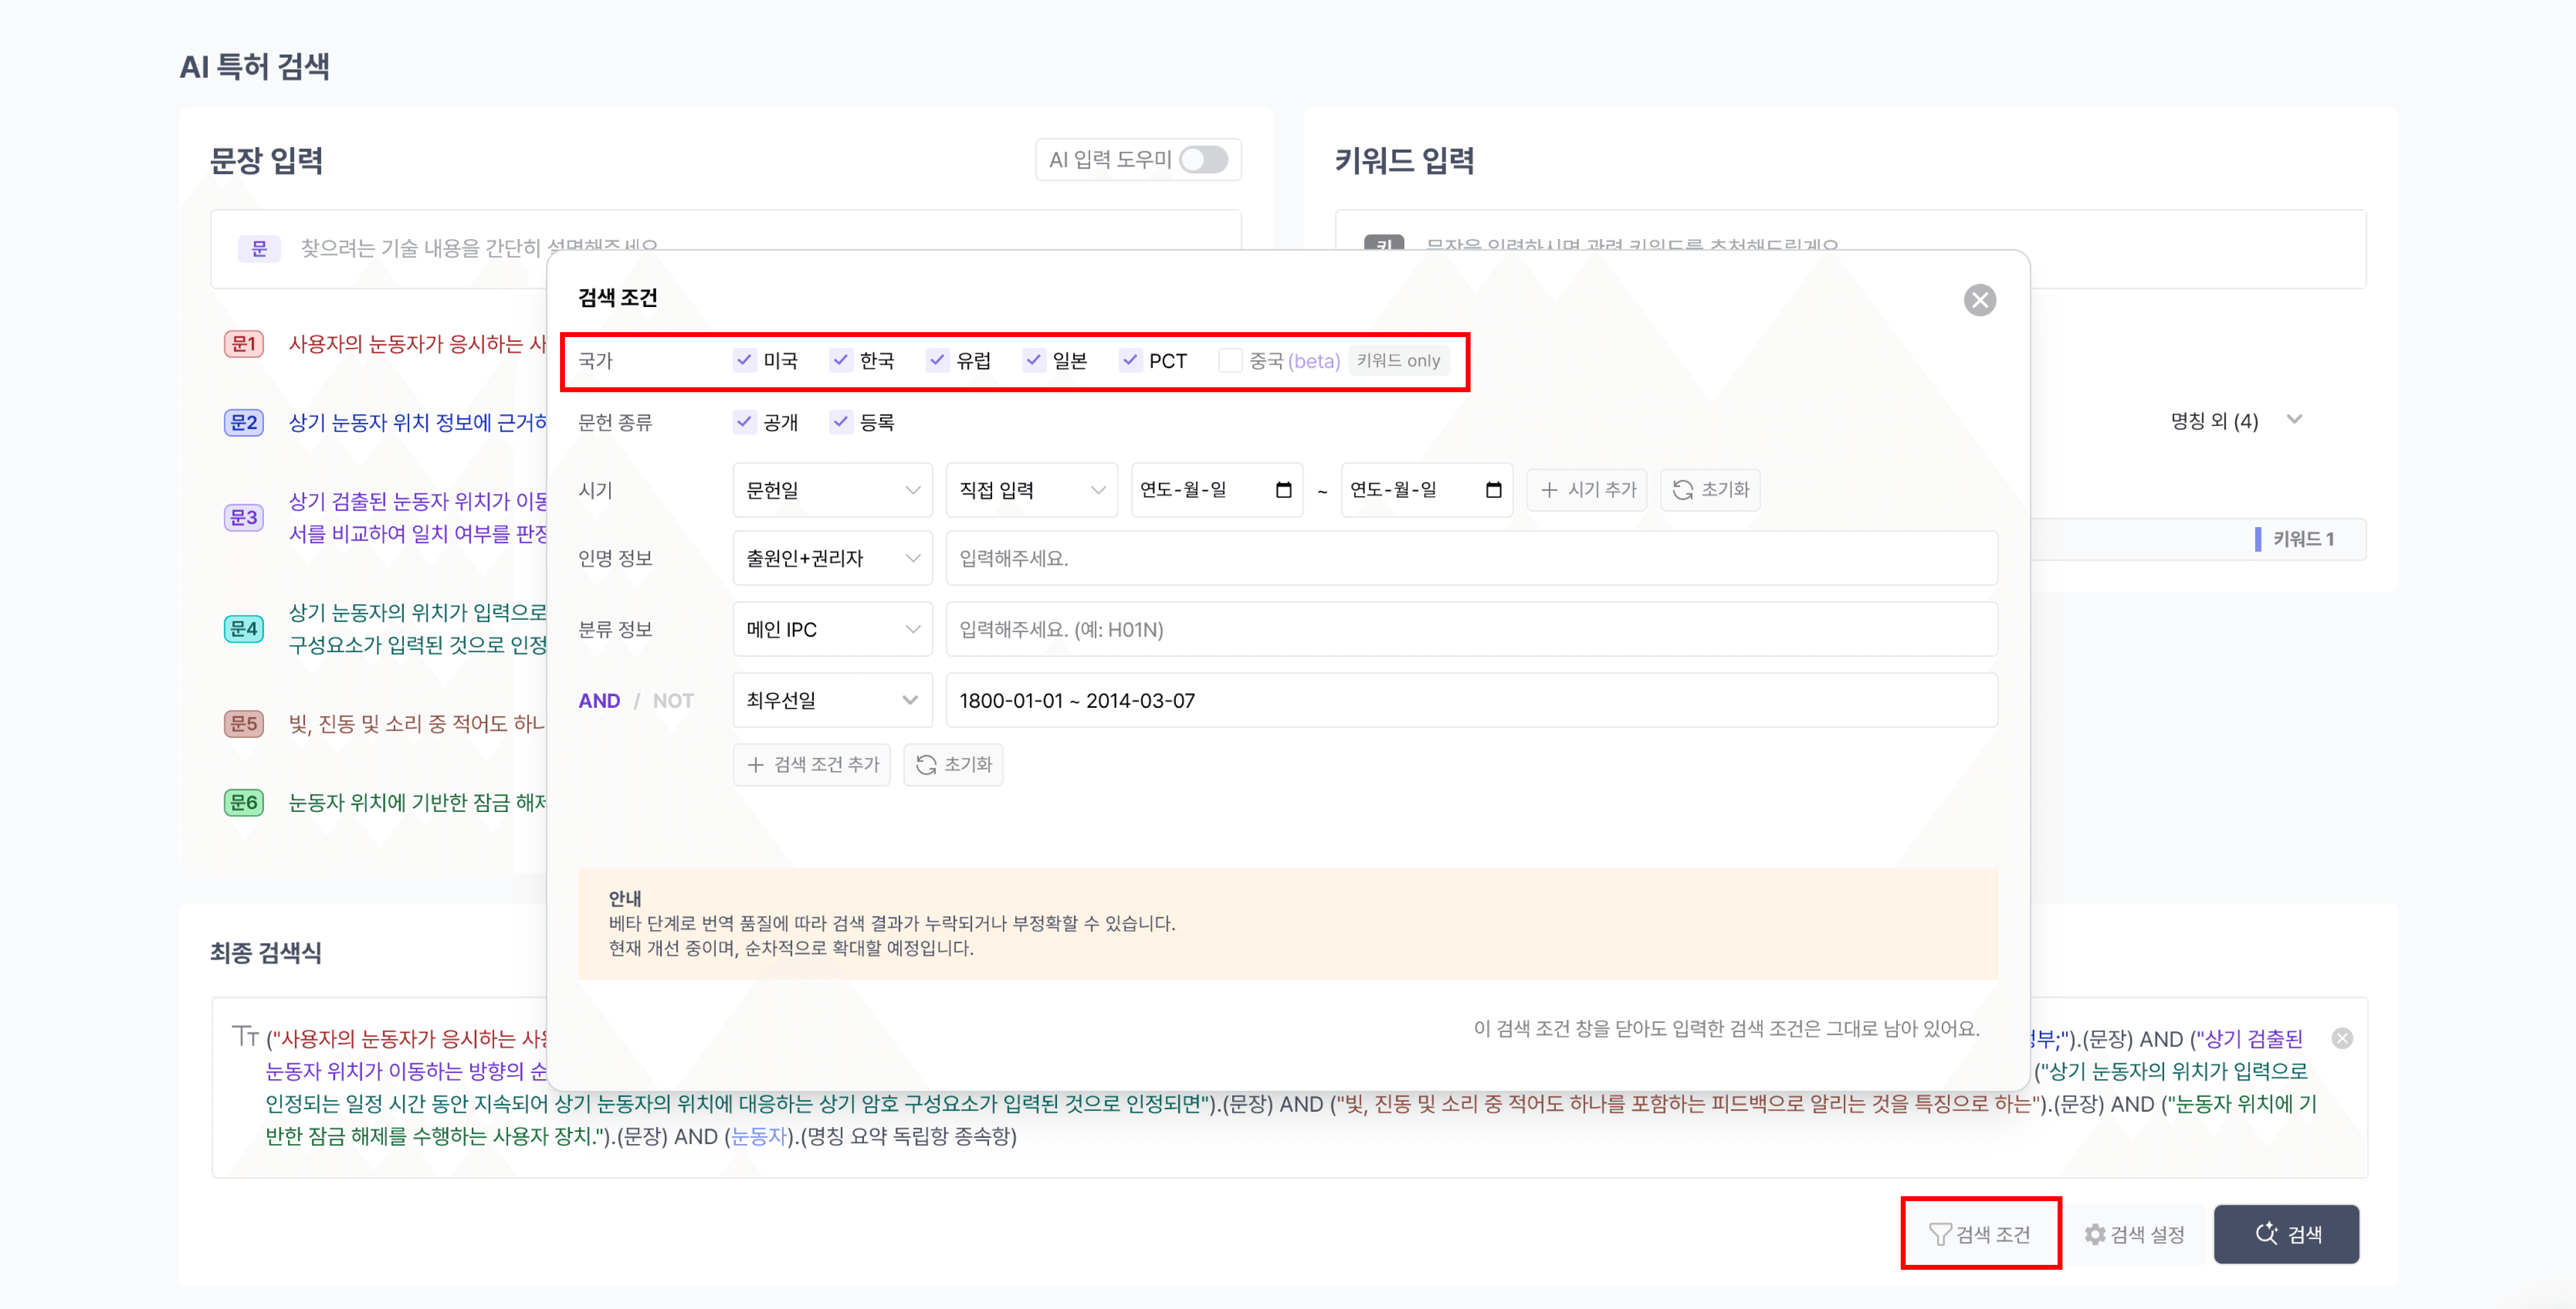Viewport: 2576px width, 1309px height.
Task: Click the 검색 조건 추가 button
Action: (812, 764)
